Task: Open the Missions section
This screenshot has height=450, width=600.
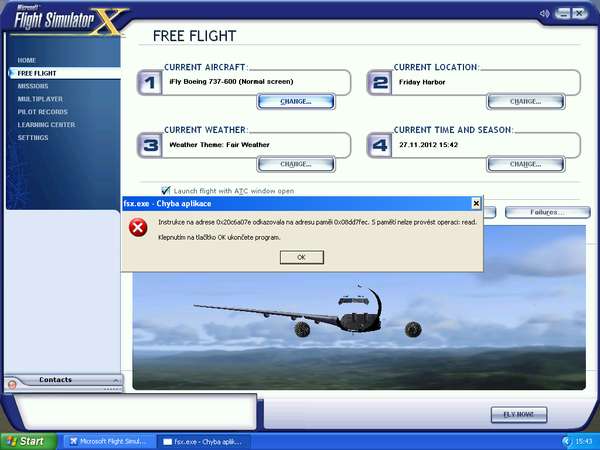Action: coord(33,86)
